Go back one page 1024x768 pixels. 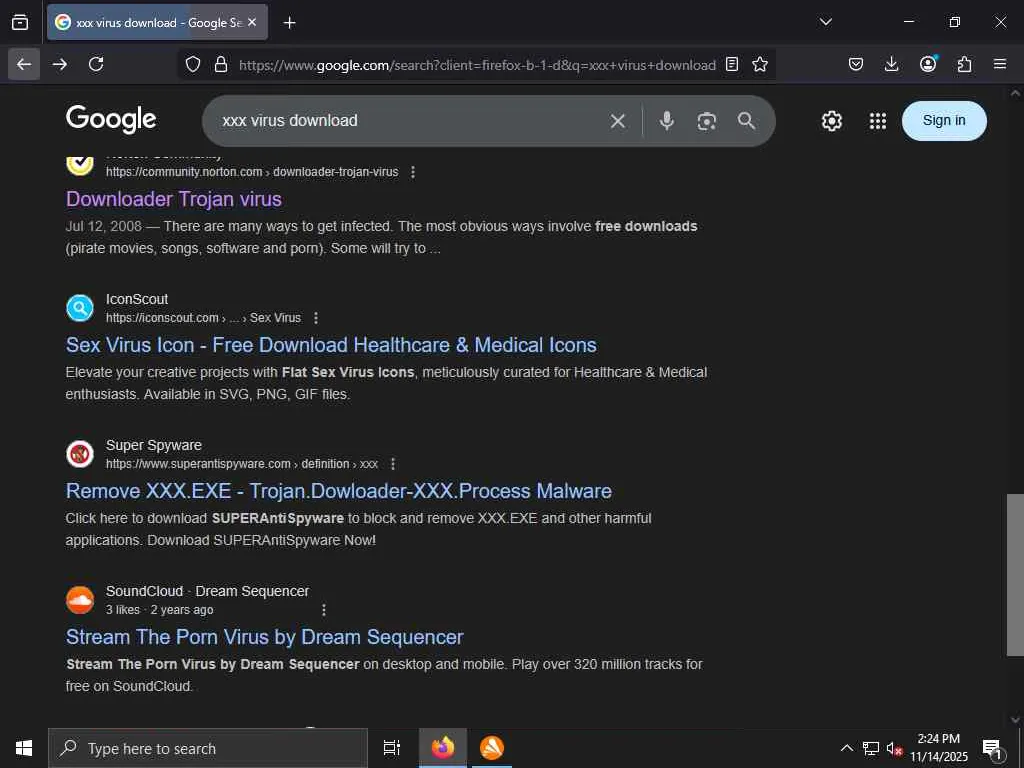coord(24,64)
